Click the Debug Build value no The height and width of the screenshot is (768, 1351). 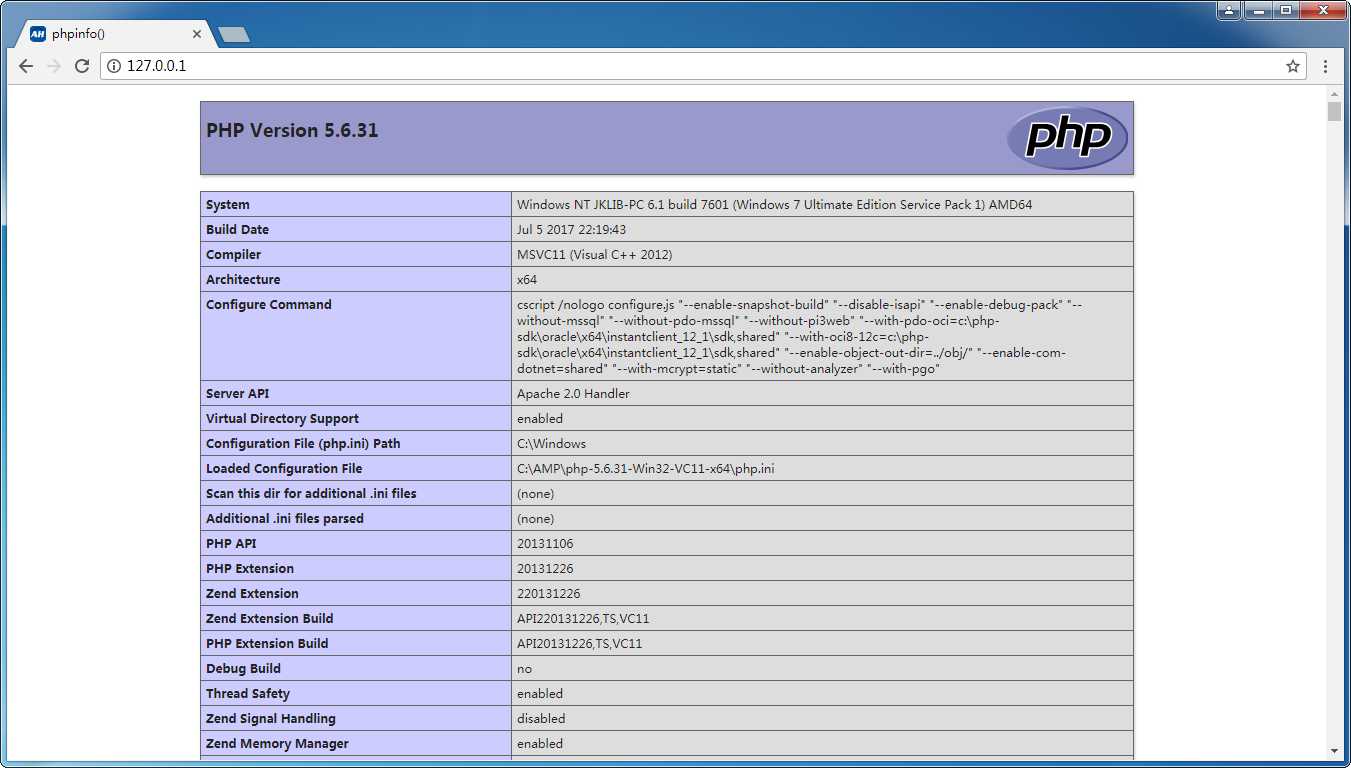524,669
